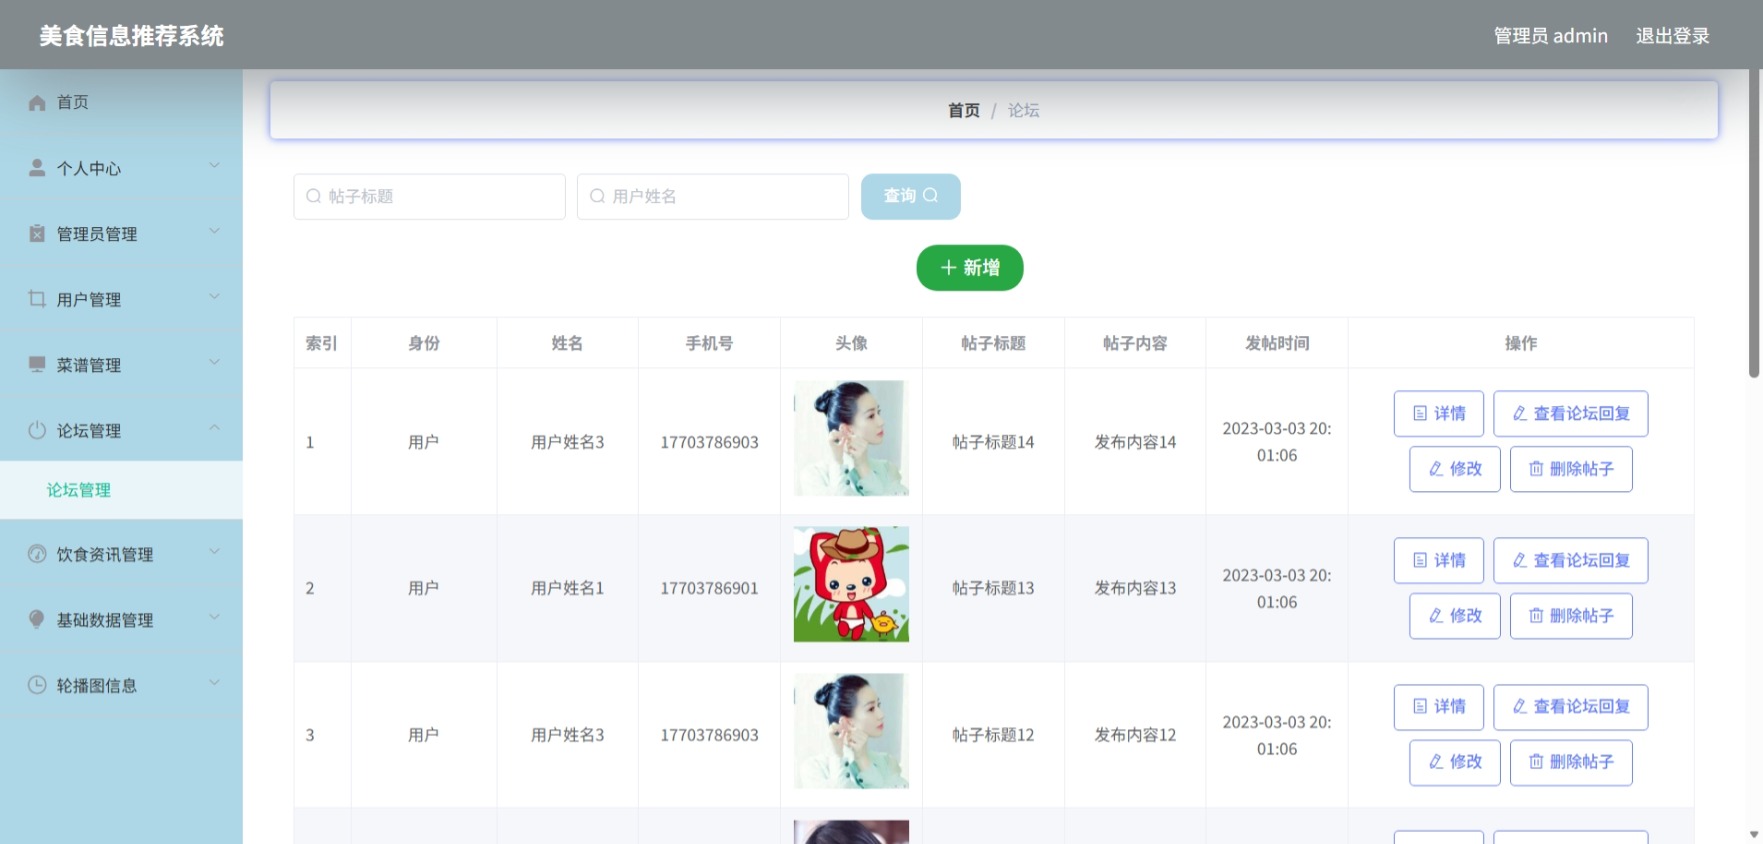Image resolution: width=1763 pixels, height=844 pixels.
Task: Click pencil icon on 修改 for 帖子标题13
Action: tap(1436, 615)
